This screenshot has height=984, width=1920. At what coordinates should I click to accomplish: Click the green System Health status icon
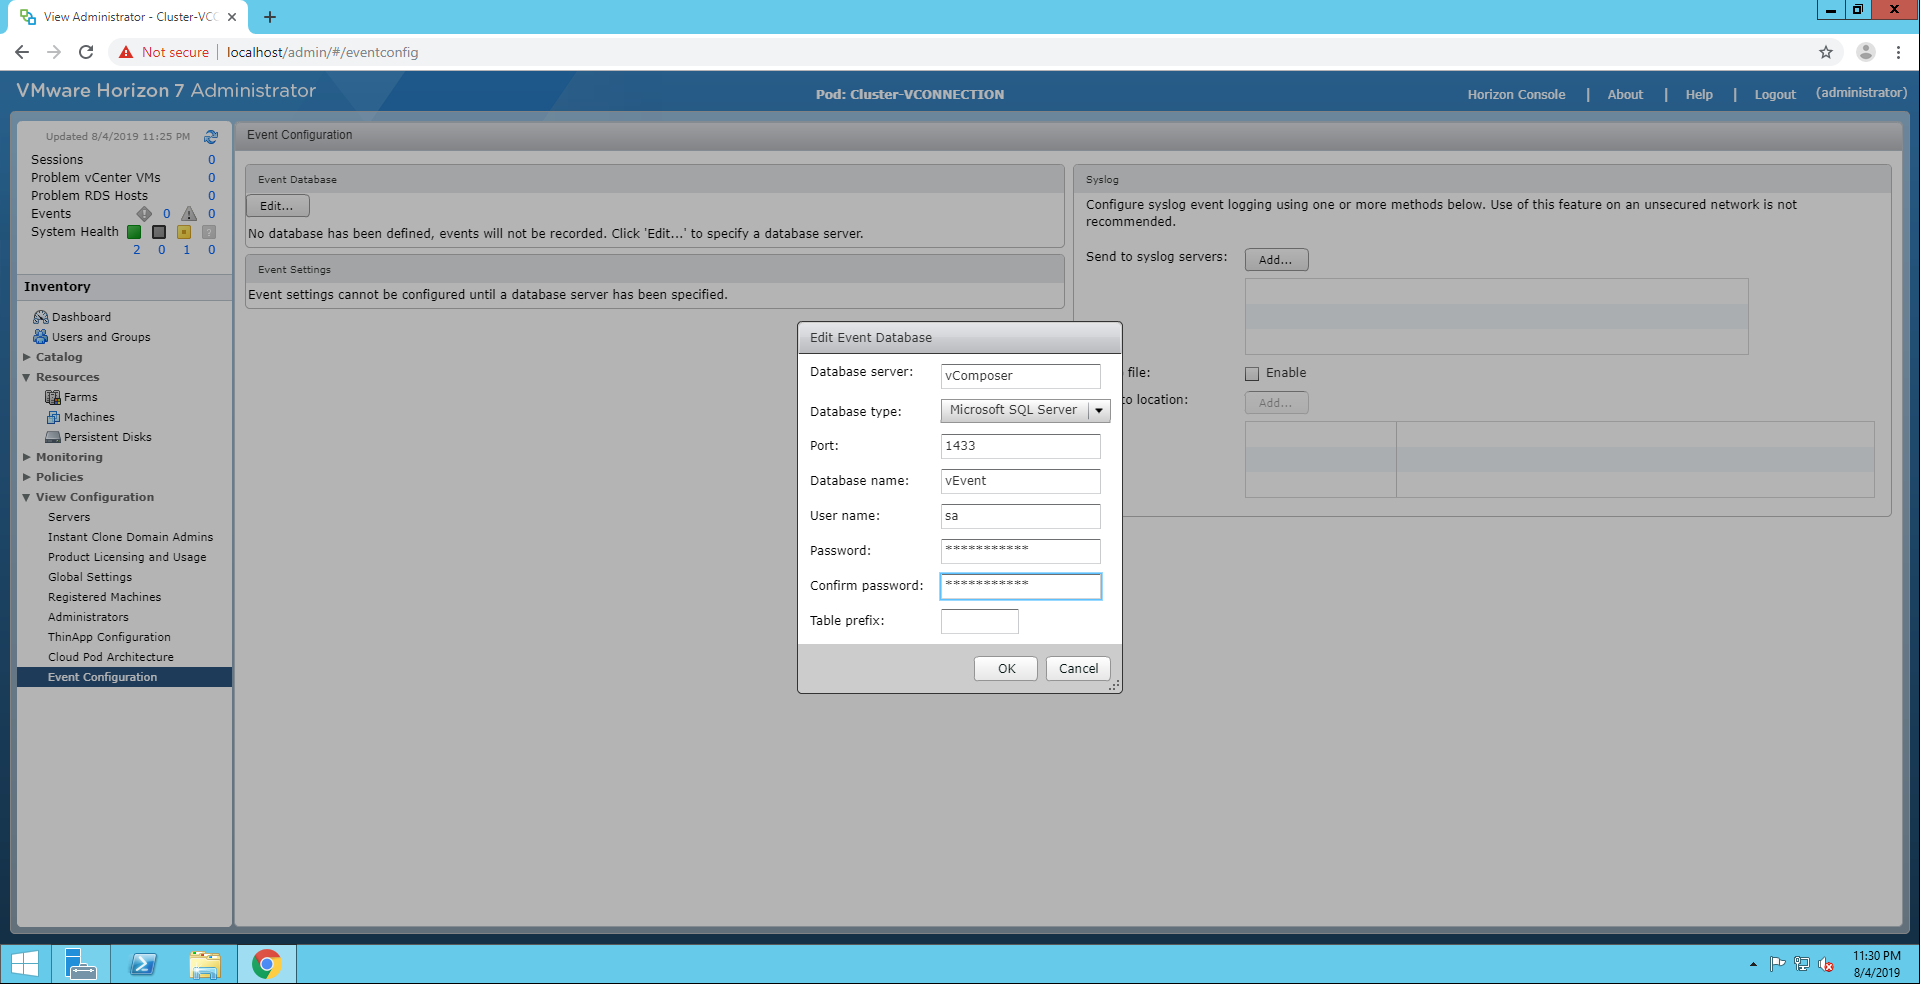134,232
